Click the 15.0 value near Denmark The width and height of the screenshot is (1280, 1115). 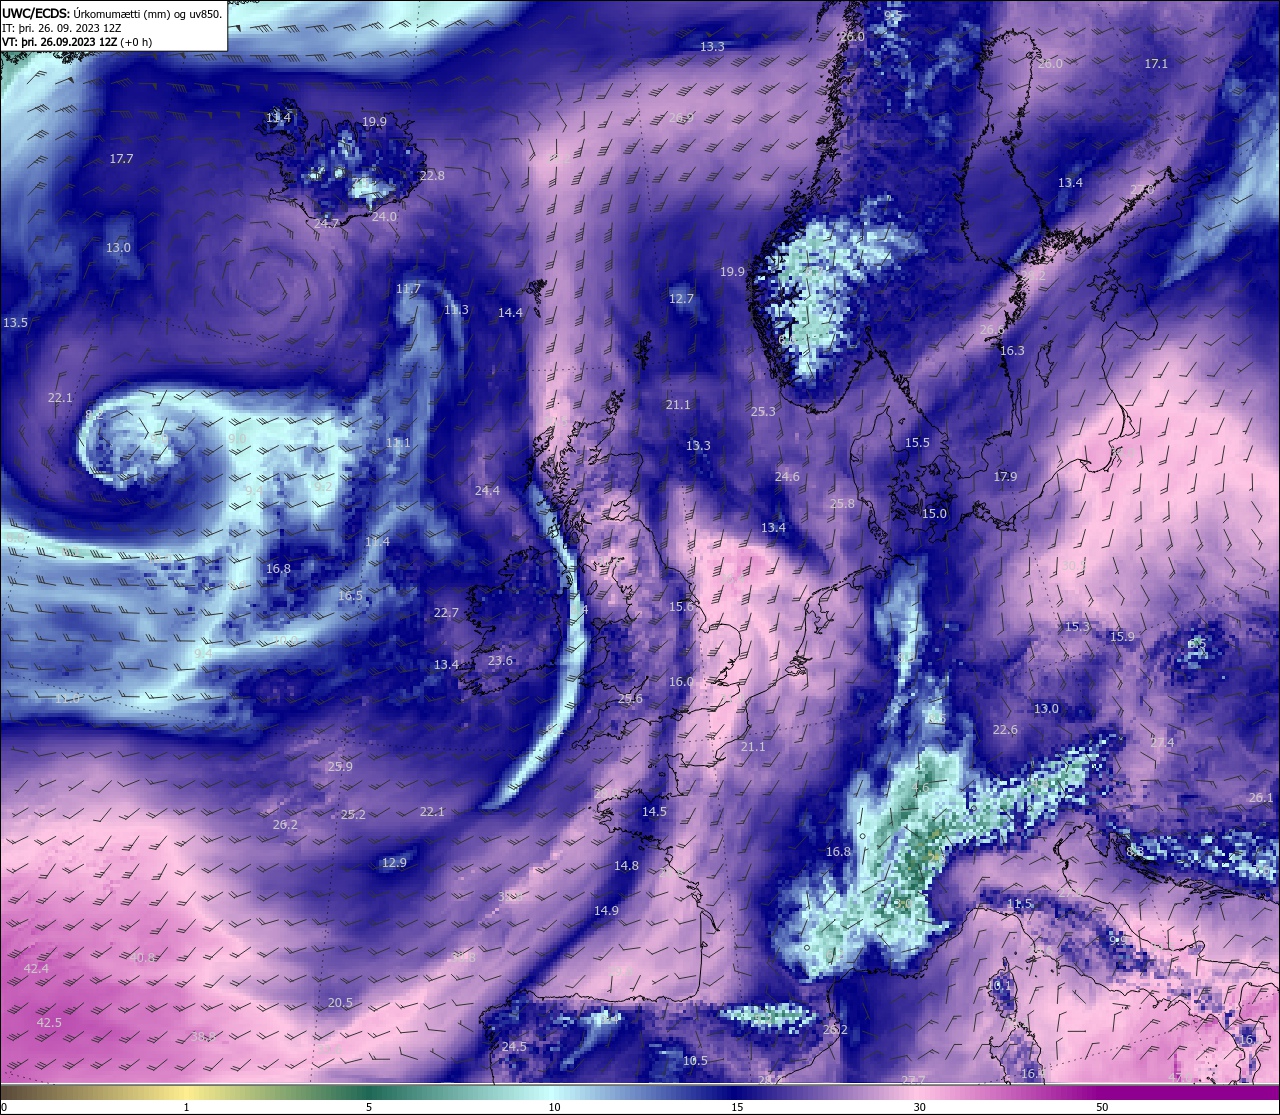[x=934, y=514]
